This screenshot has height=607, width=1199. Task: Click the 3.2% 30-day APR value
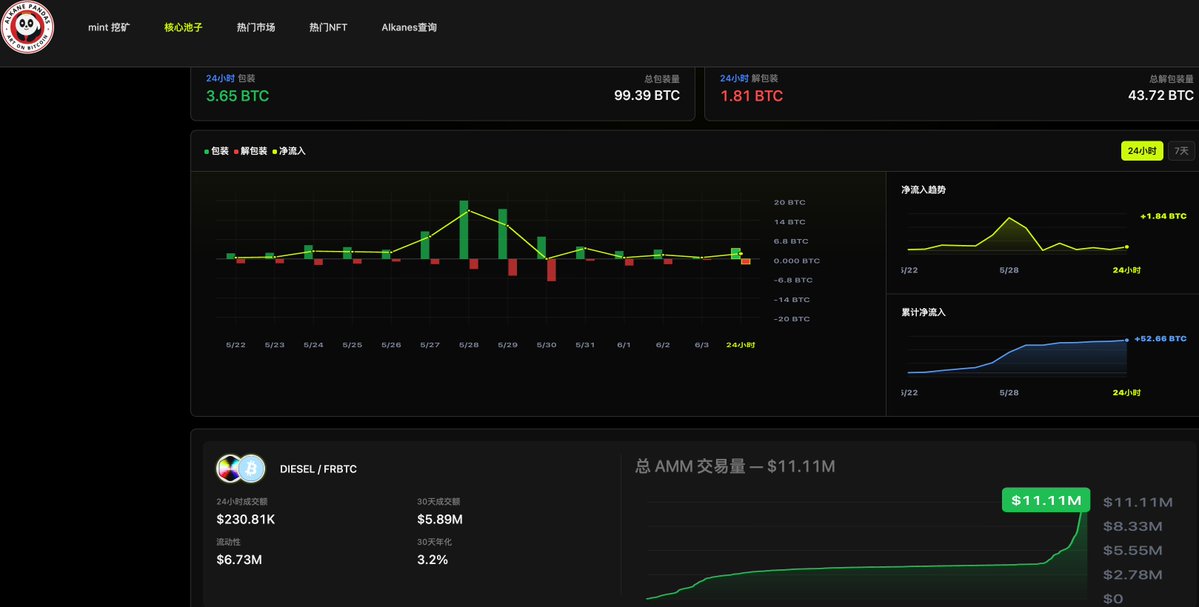pos(433,560)
